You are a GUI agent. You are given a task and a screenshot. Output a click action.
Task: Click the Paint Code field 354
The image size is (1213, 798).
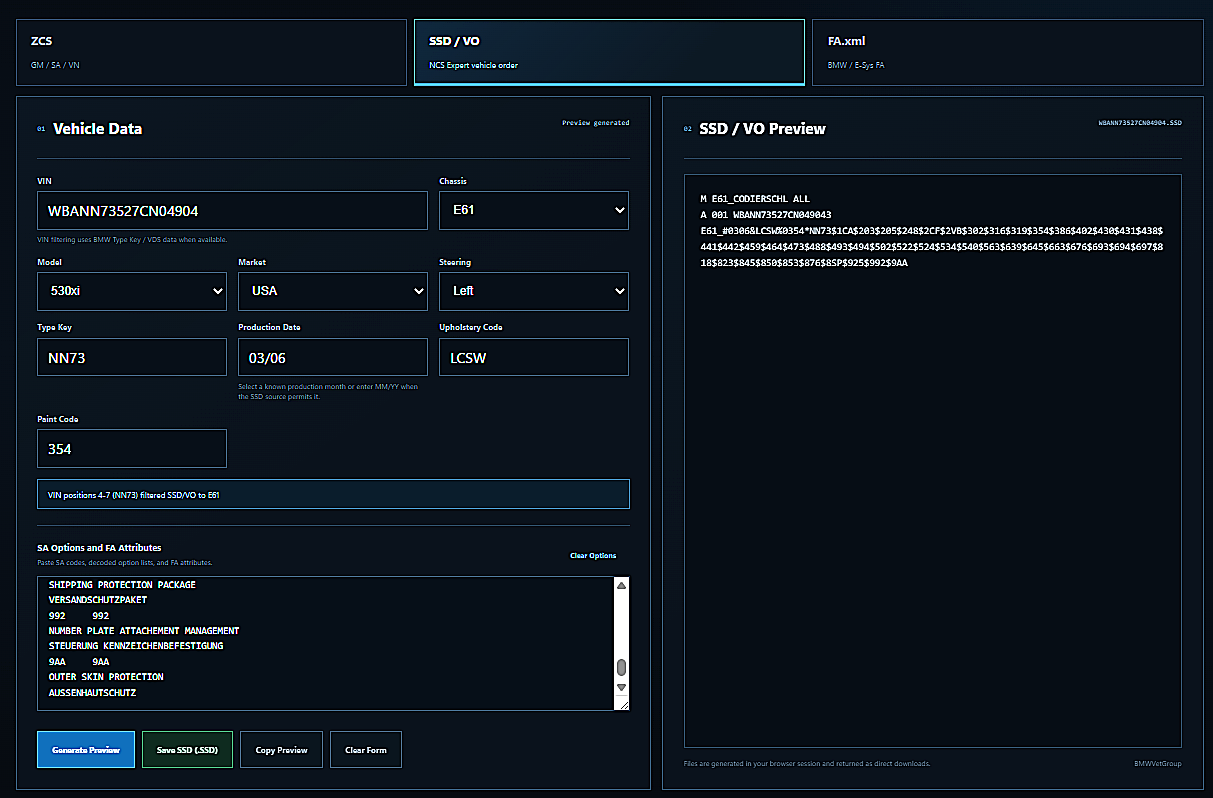tap(132, 449)
